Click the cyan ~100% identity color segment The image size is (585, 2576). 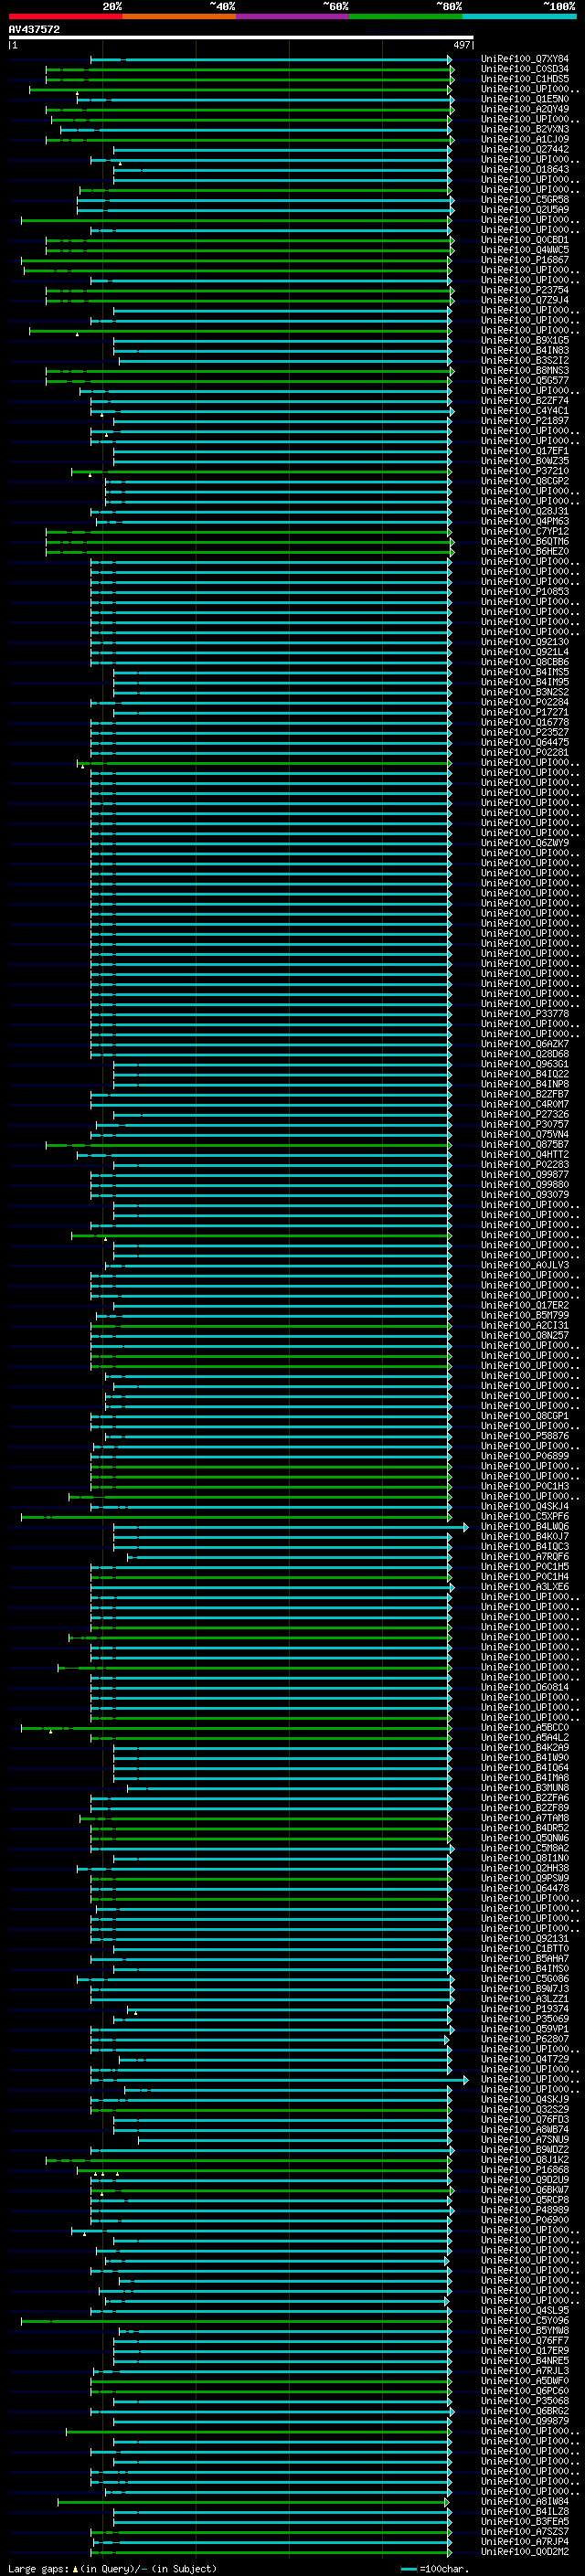(519, 16)
